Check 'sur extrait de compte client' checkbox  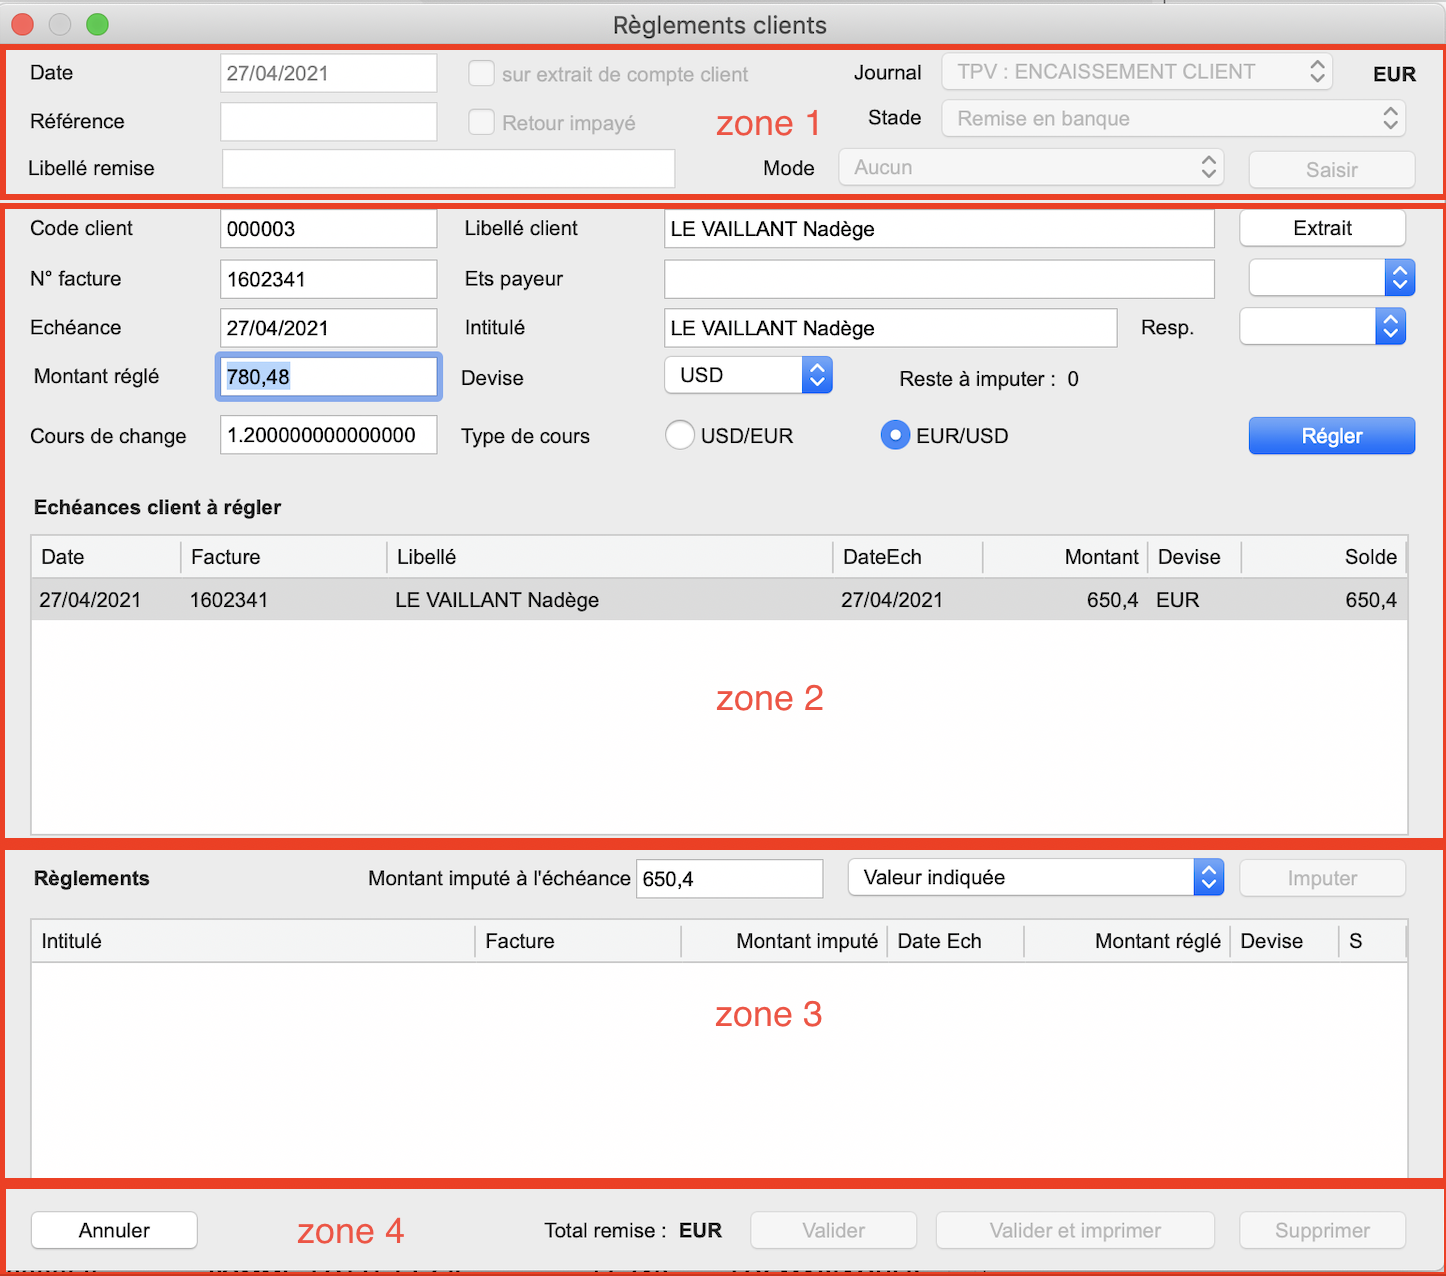(x=482, y=74)
